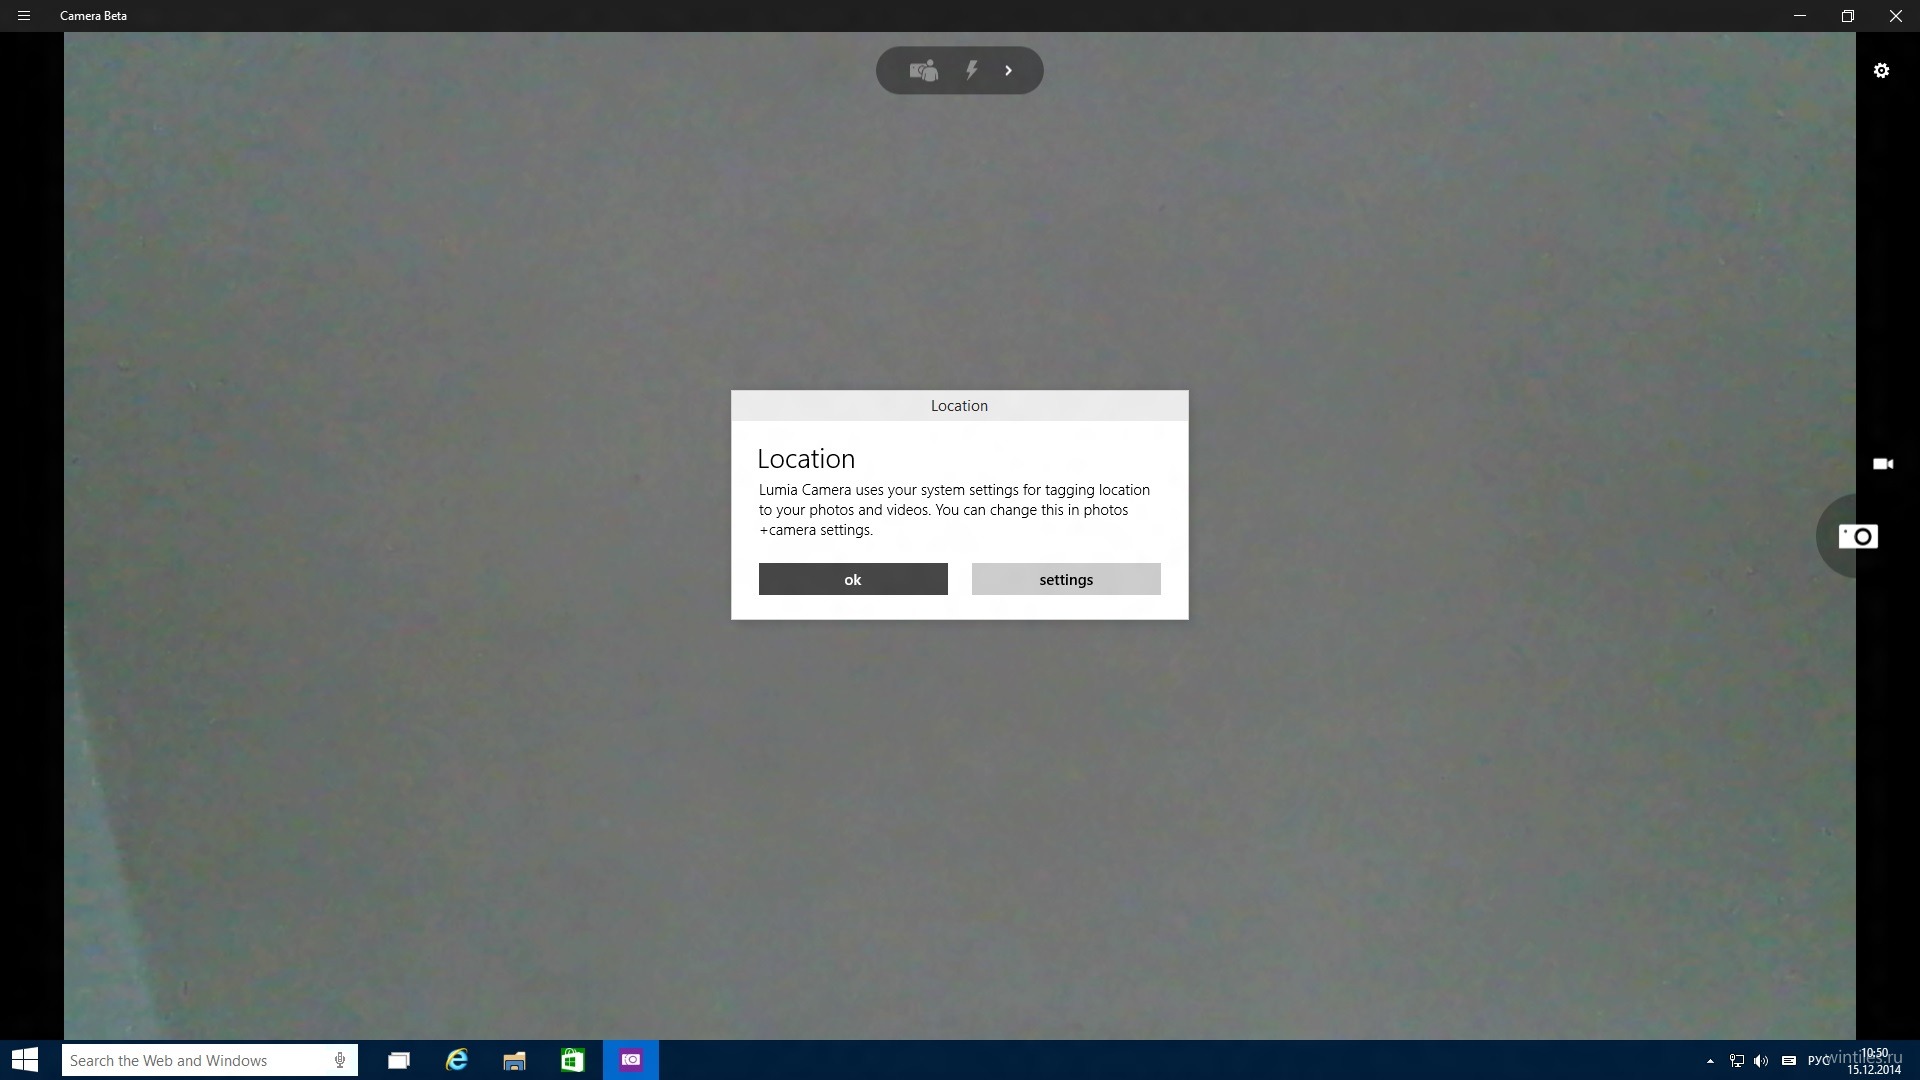Select the Camera app taskbar icon

coord(631,1060)
